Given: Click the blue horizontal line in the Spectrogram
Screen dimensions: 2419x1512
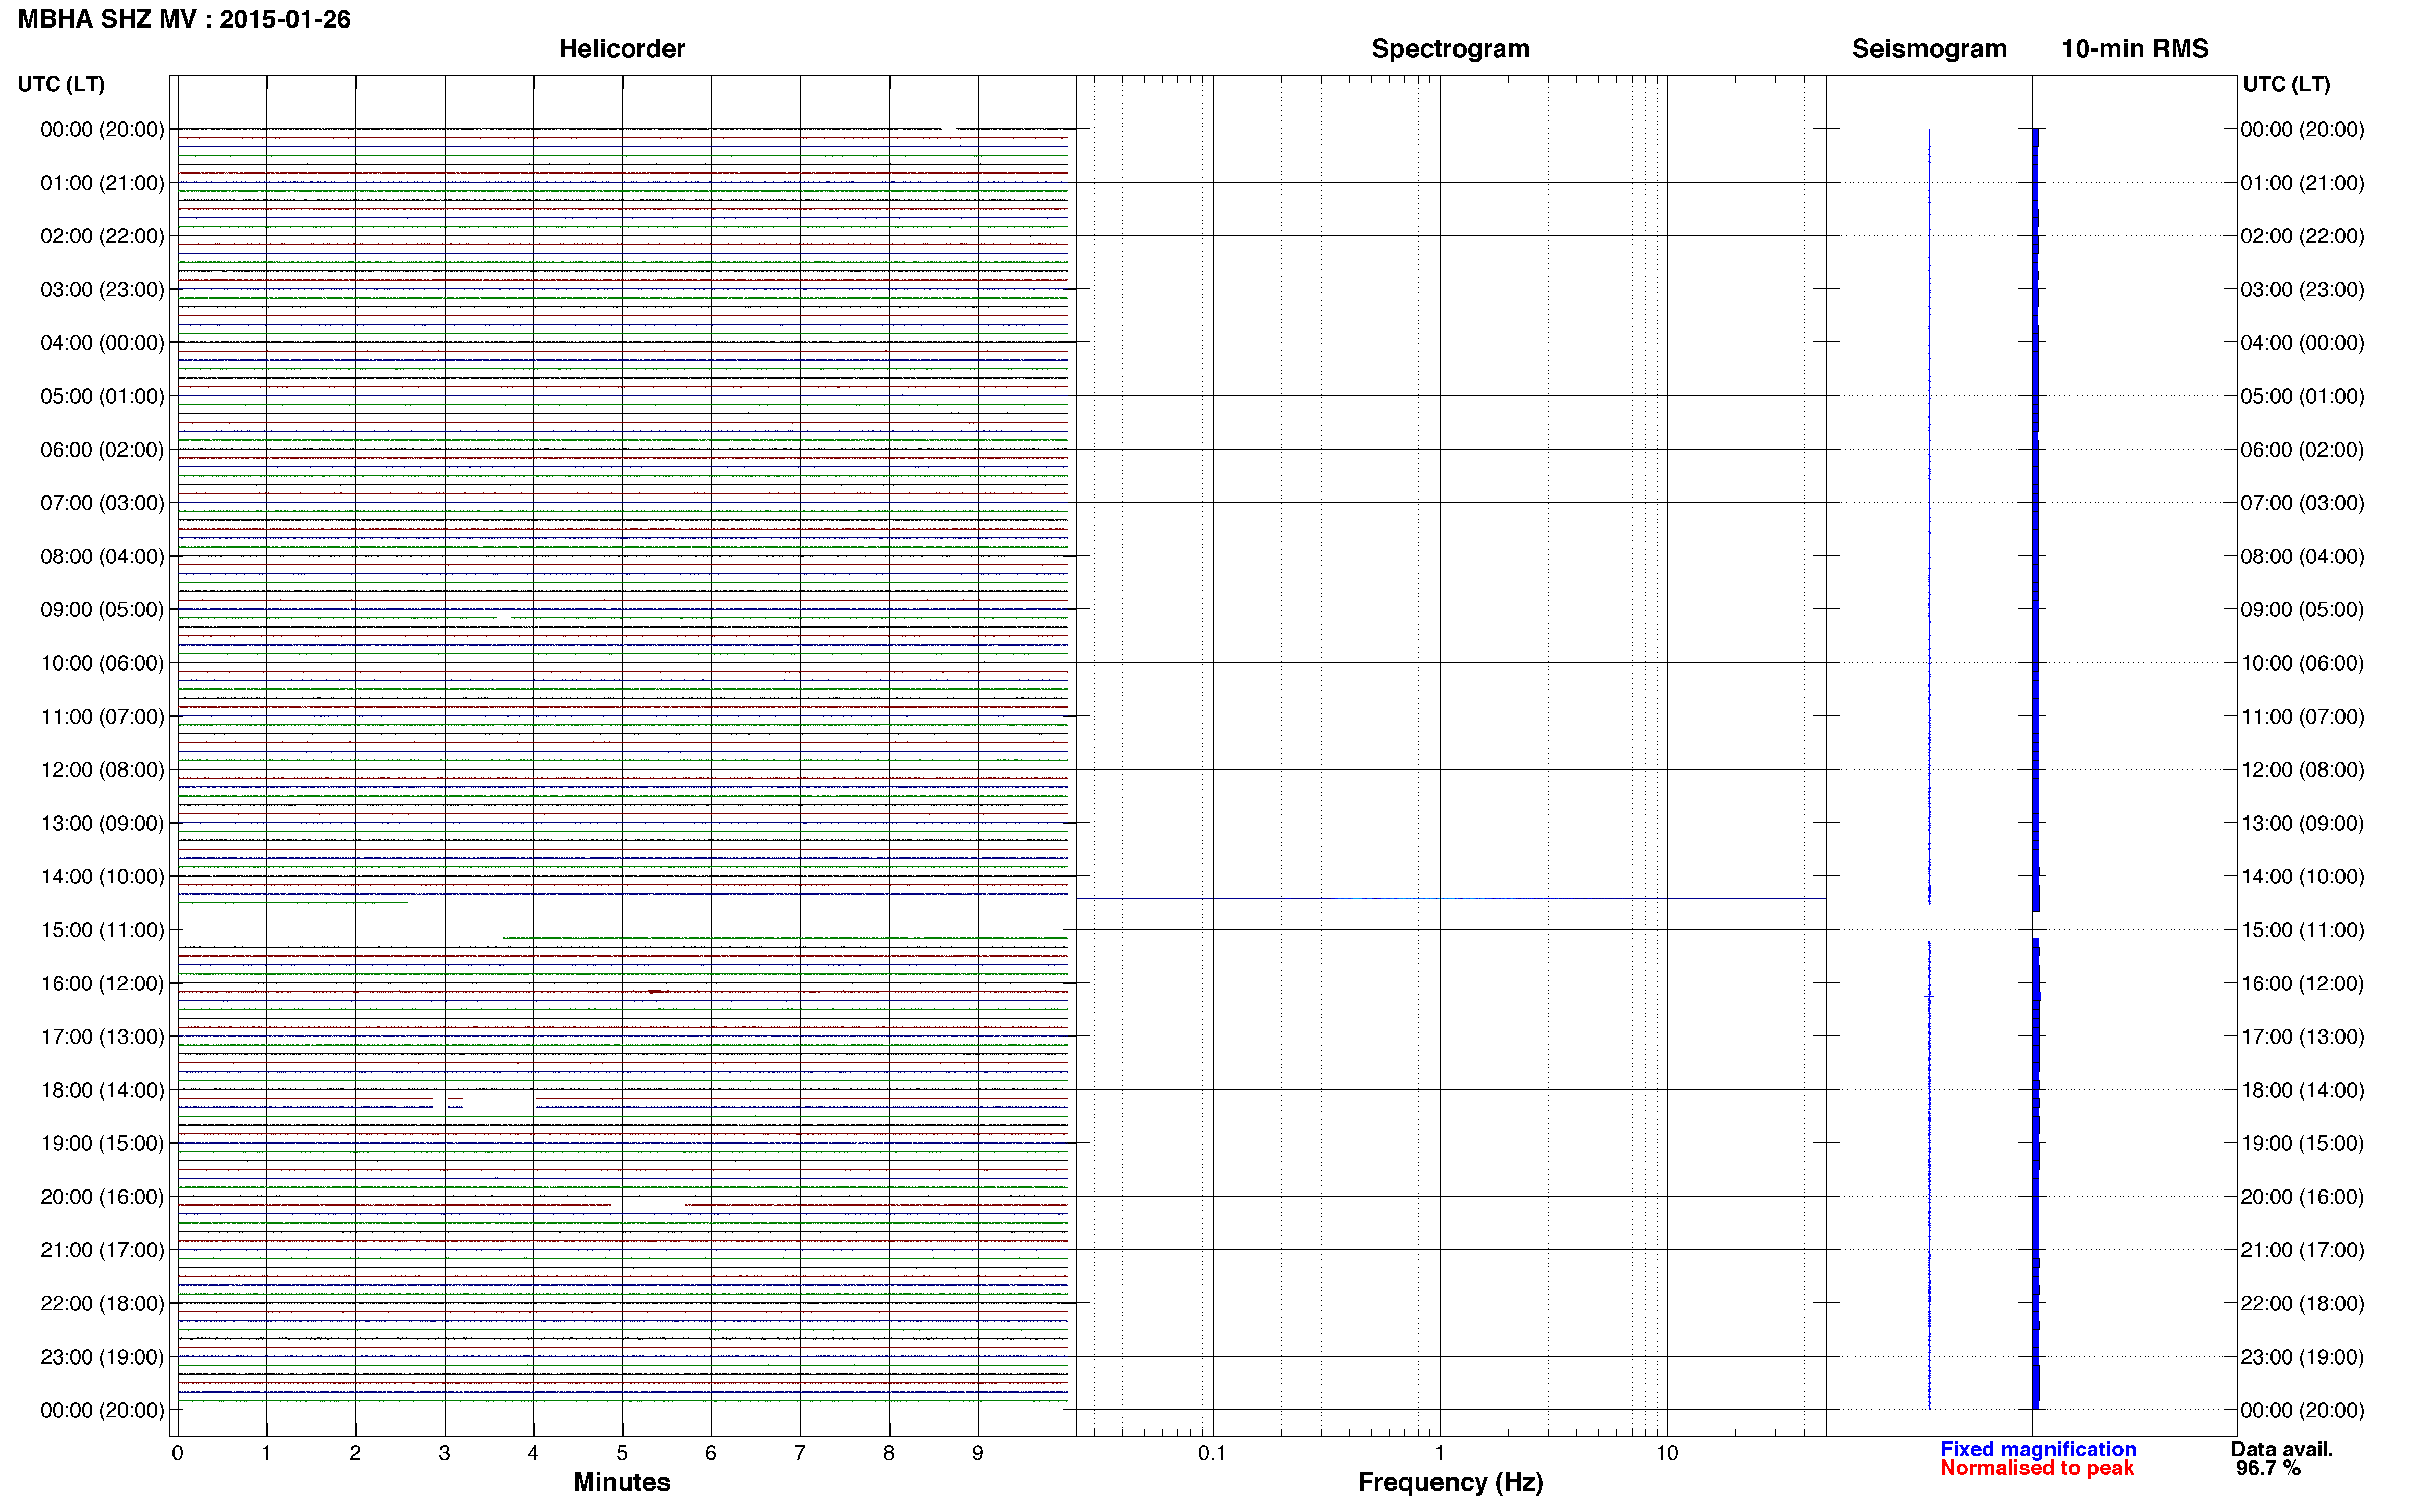Looking at the screenshot, I should [1451, 898].
